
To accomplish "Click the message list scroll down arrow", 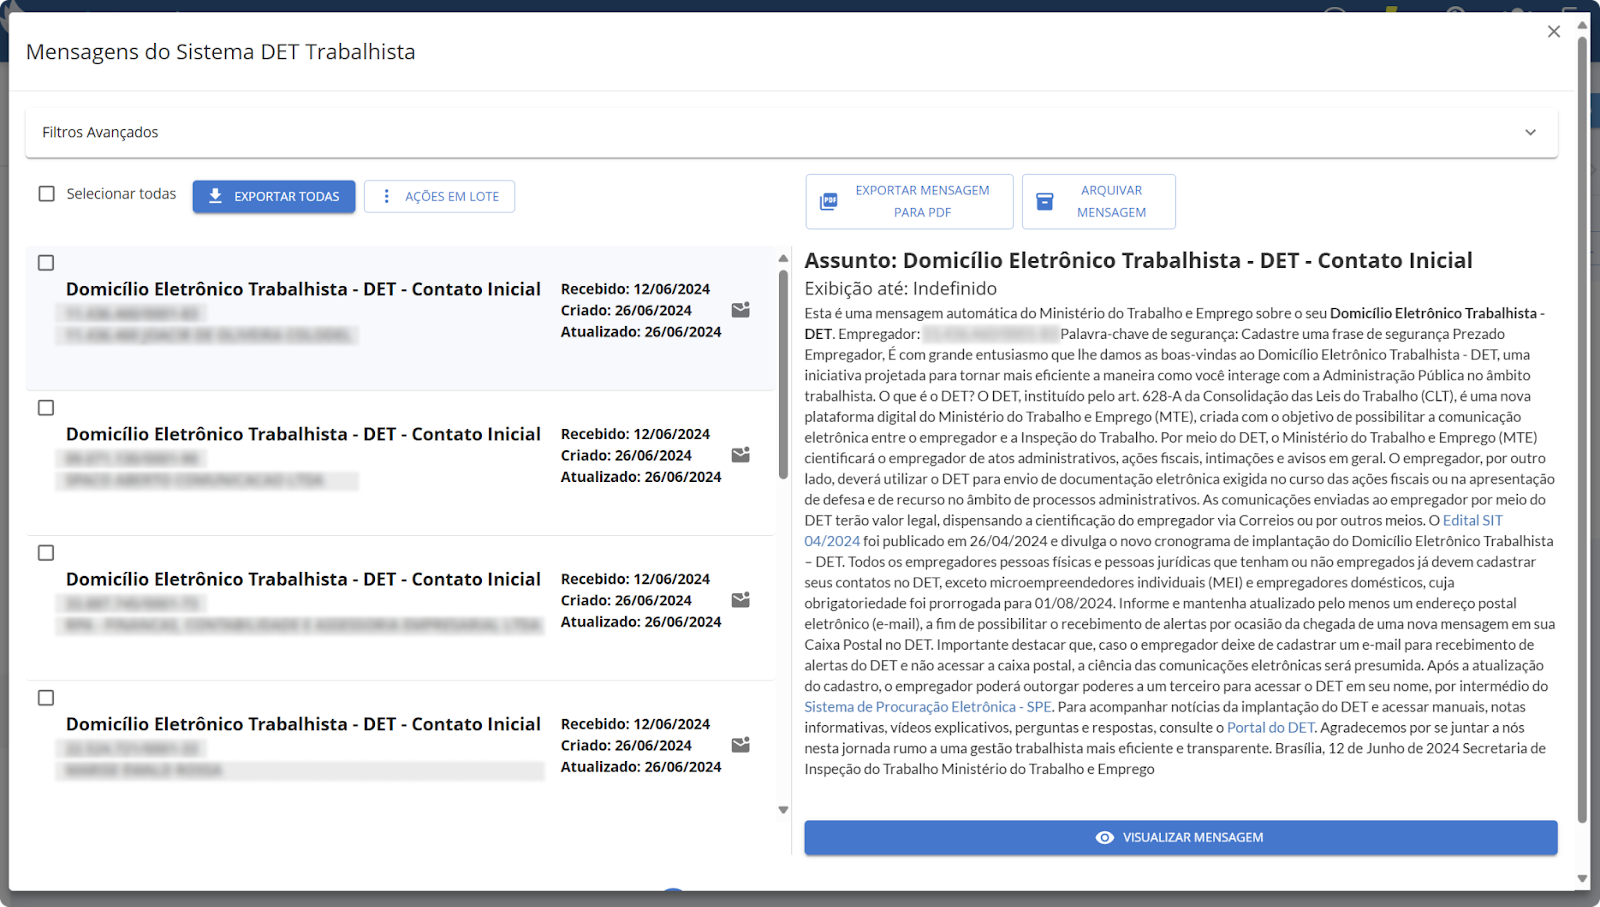I will click(x=783, y=810).
